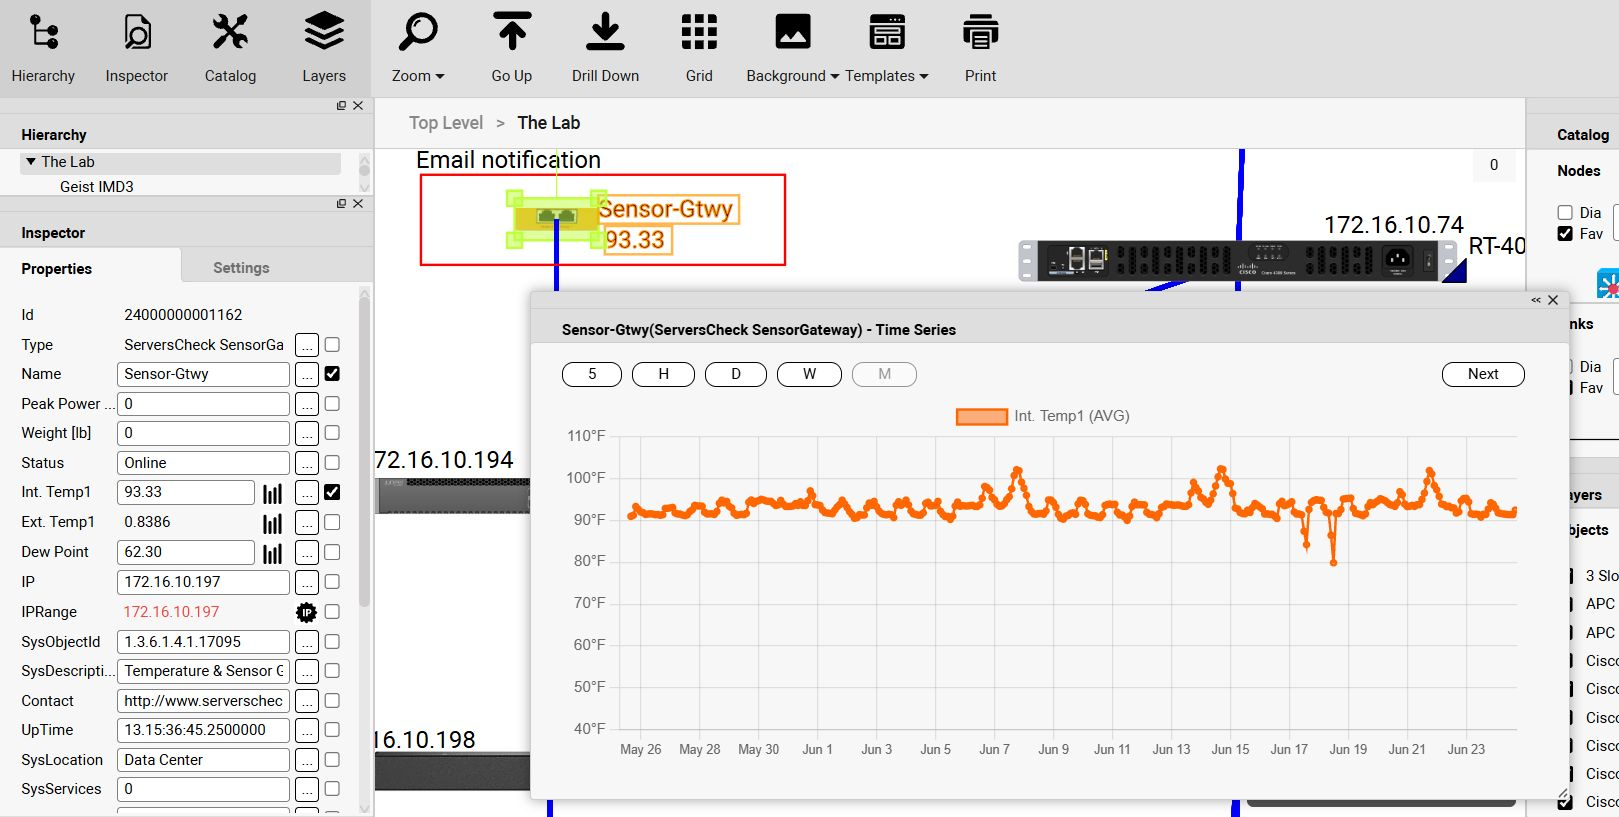Click the Id value 24000000001162
Image resolution: width=1619 pixels, height=817 pixels.
[x=183, y=315]
